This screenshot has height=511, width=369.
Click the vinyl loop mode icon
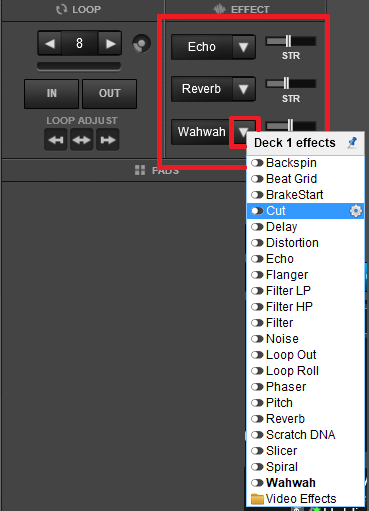pyautogui.click(x=141, y=44)
